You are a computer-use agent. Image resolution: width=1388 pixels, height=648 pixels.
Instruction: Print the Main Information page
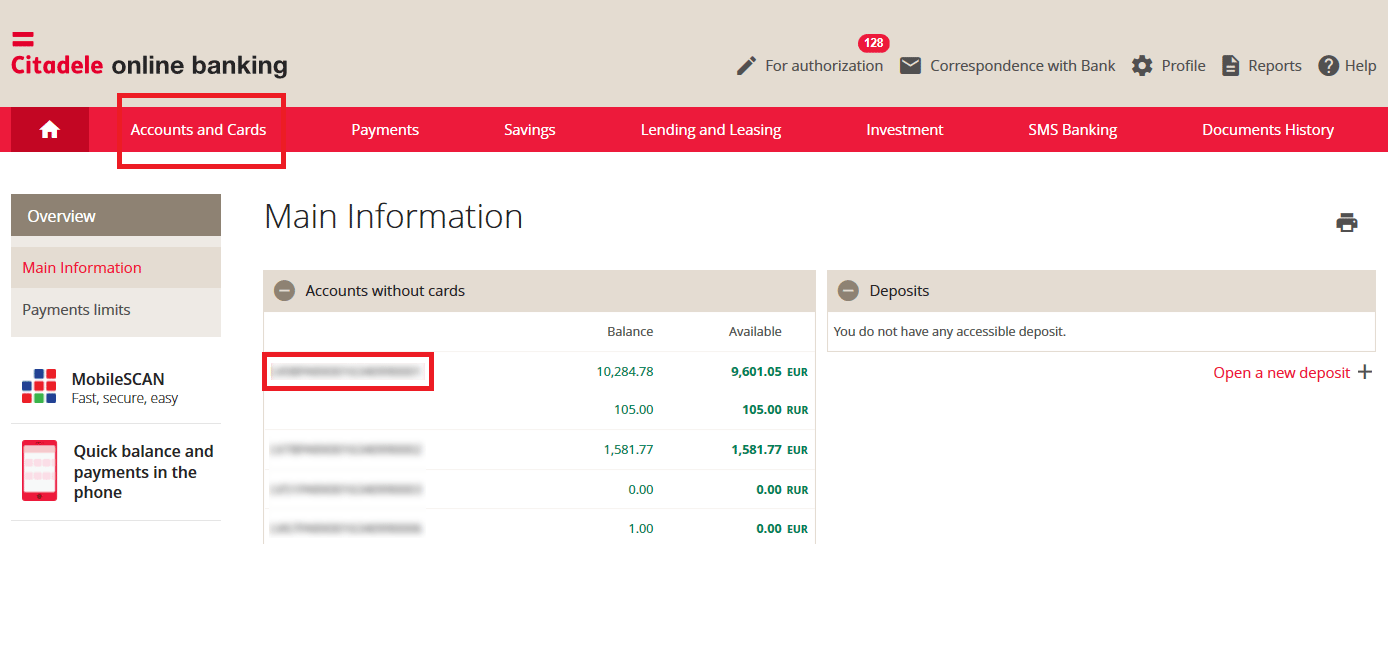(1347, 222)
